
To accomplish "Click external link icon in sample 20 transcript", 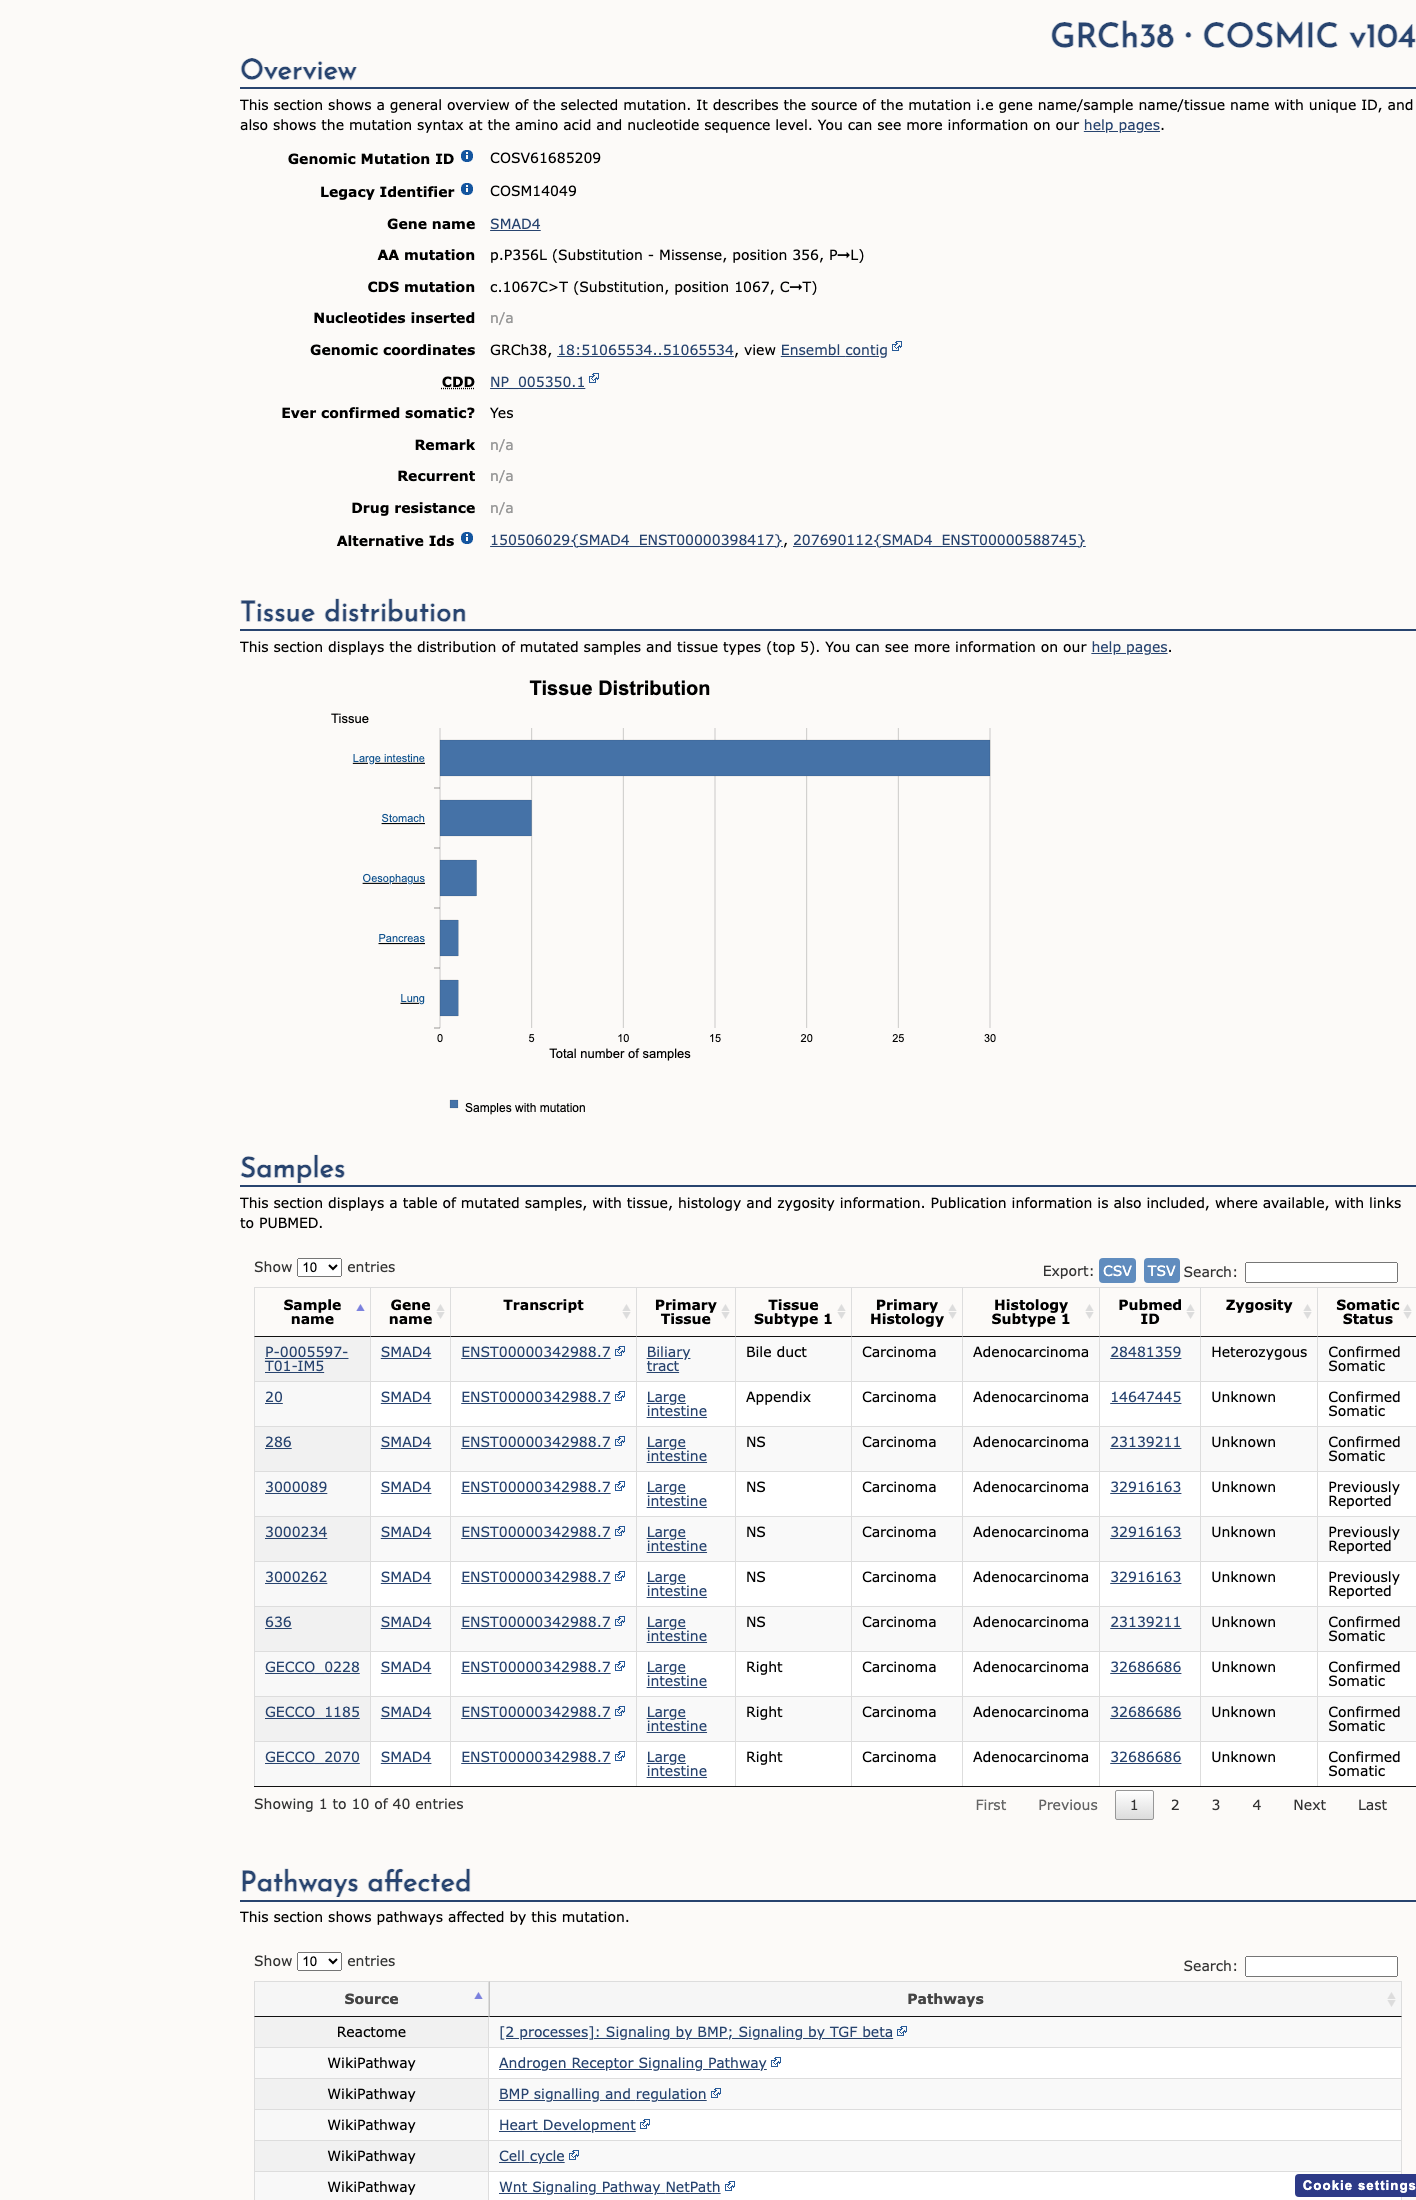I will (620, 1396).
